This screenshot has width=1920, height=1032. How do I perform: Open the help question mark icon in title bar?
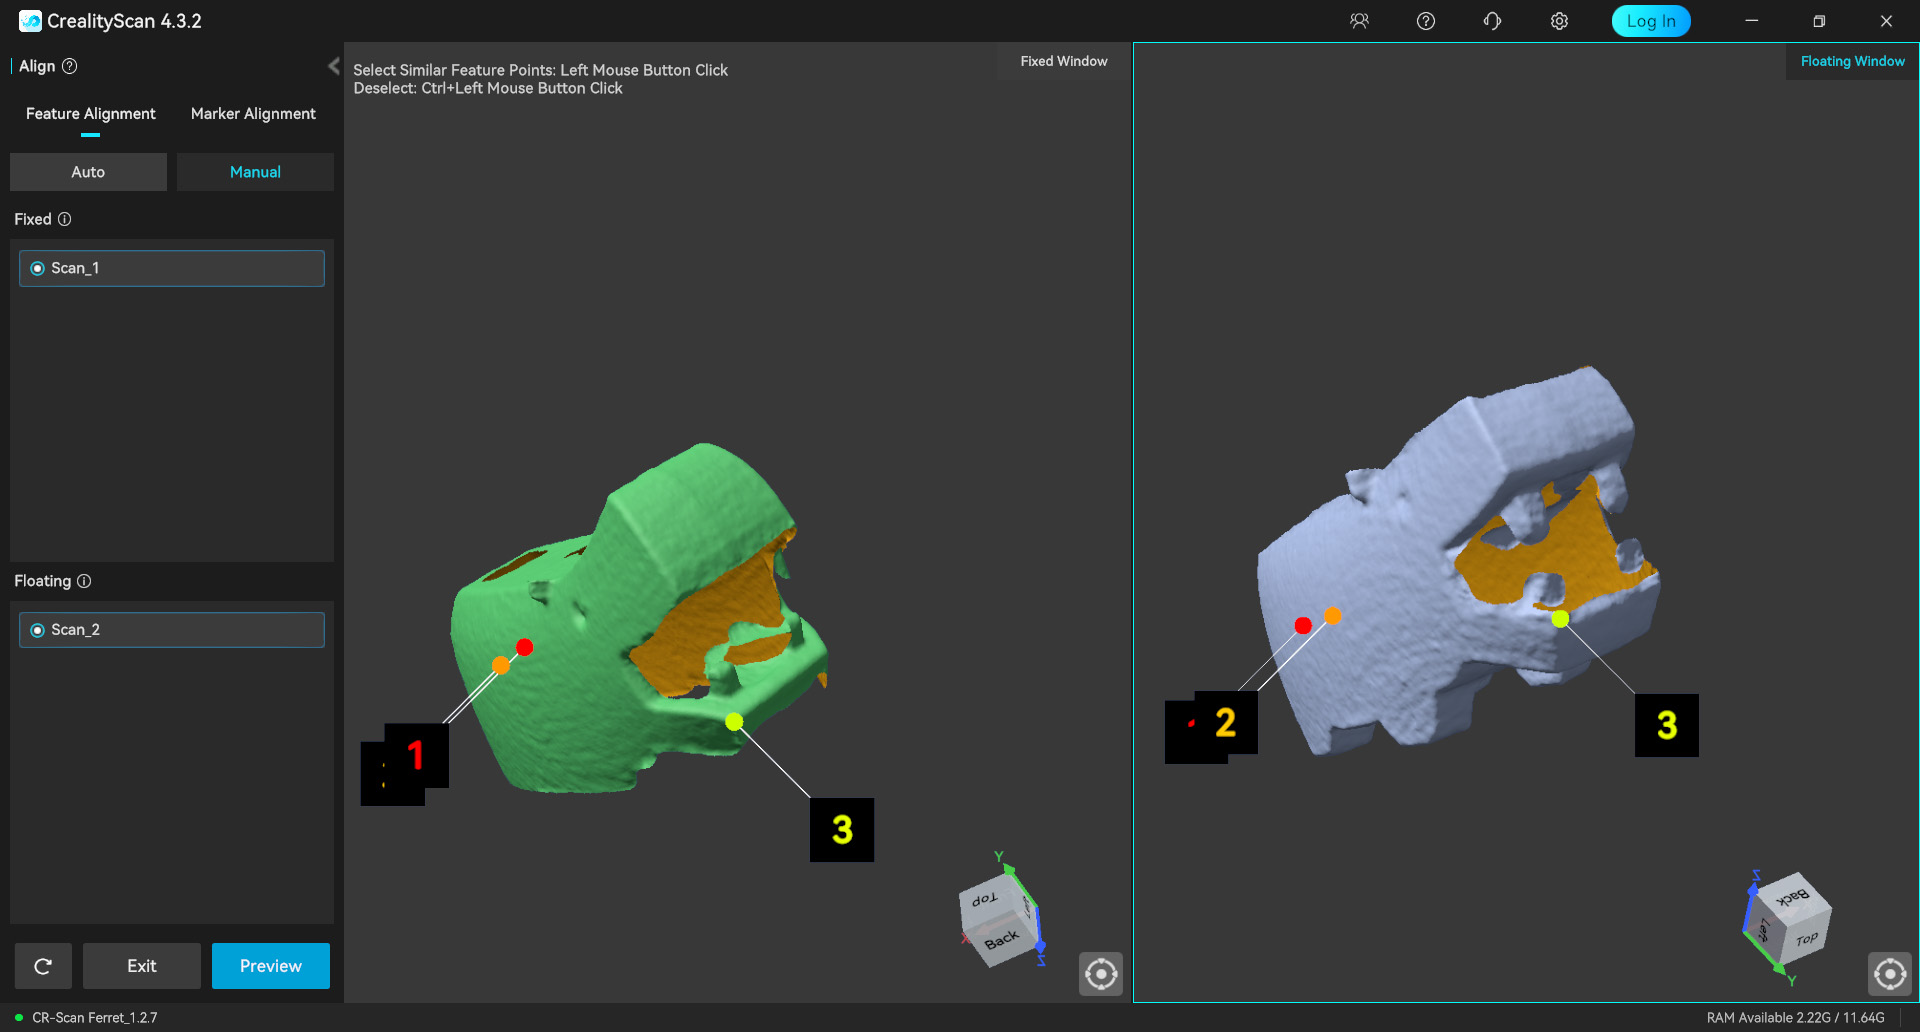coord(1426,21)
